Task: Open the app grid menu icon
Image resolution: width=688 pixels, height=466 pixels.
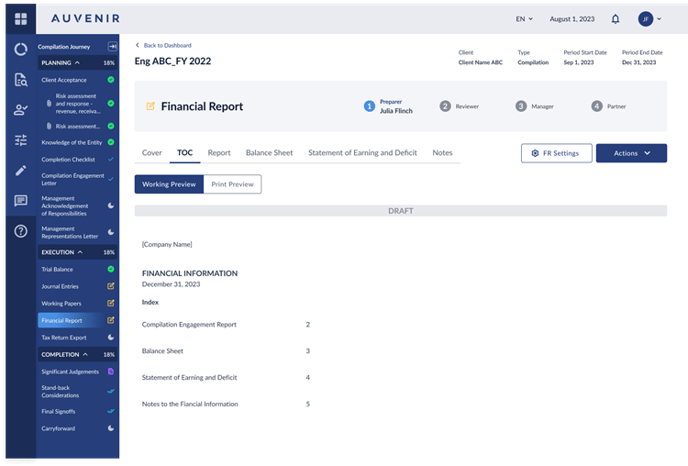Action: coord(20,19)
